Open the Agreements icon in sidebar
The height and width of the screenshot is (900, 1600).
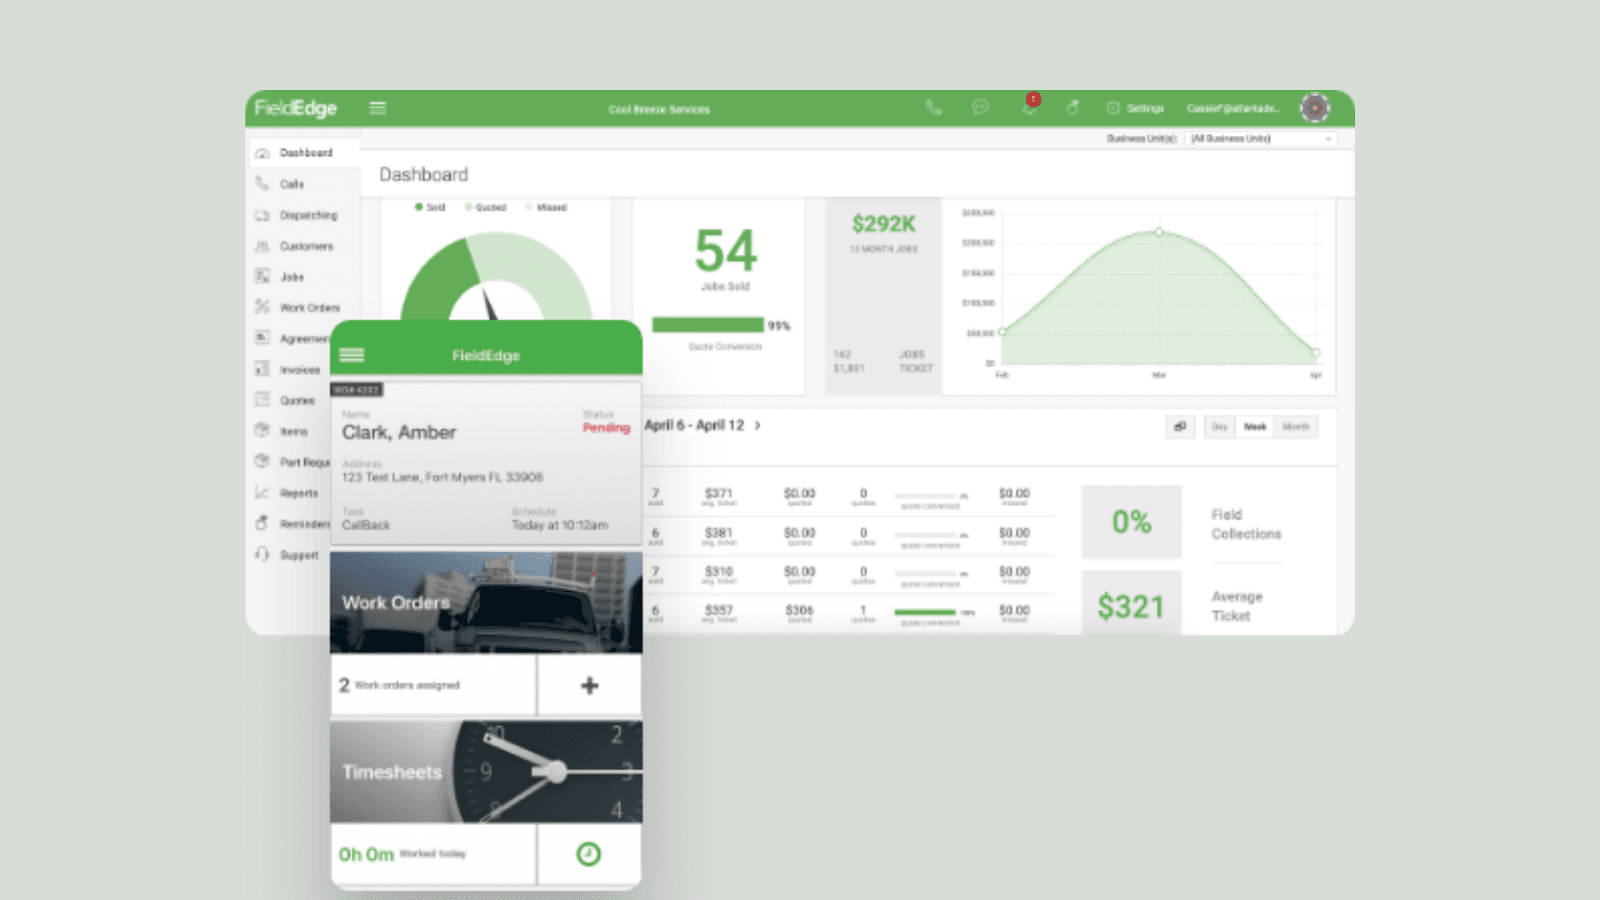pyautogui.click(x=262, y=338)
